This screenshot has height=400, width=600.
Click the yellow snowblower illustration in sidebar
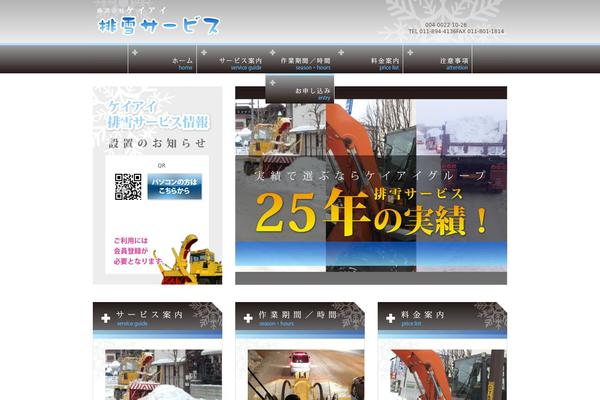188,260
